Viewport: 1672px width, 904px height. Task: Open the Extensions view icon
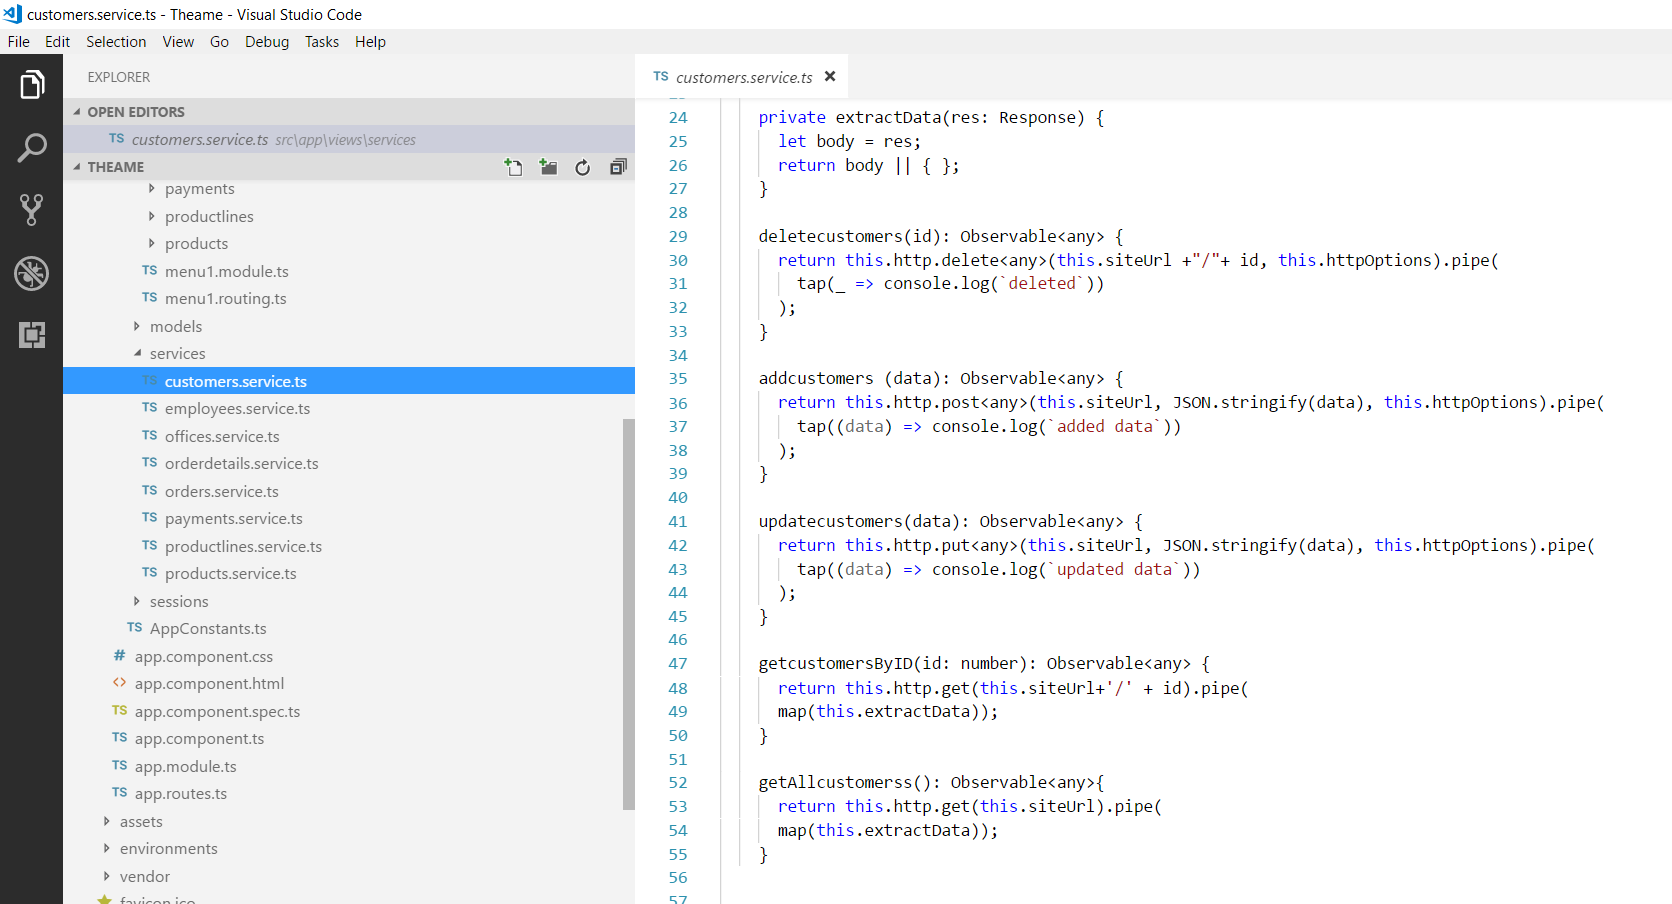pos(31,335)
